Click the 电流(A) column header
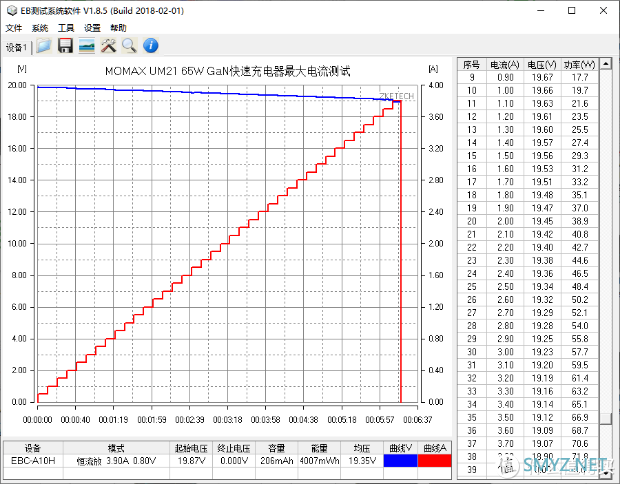This screenshot has height=484, width=620. tap(505, 64)
